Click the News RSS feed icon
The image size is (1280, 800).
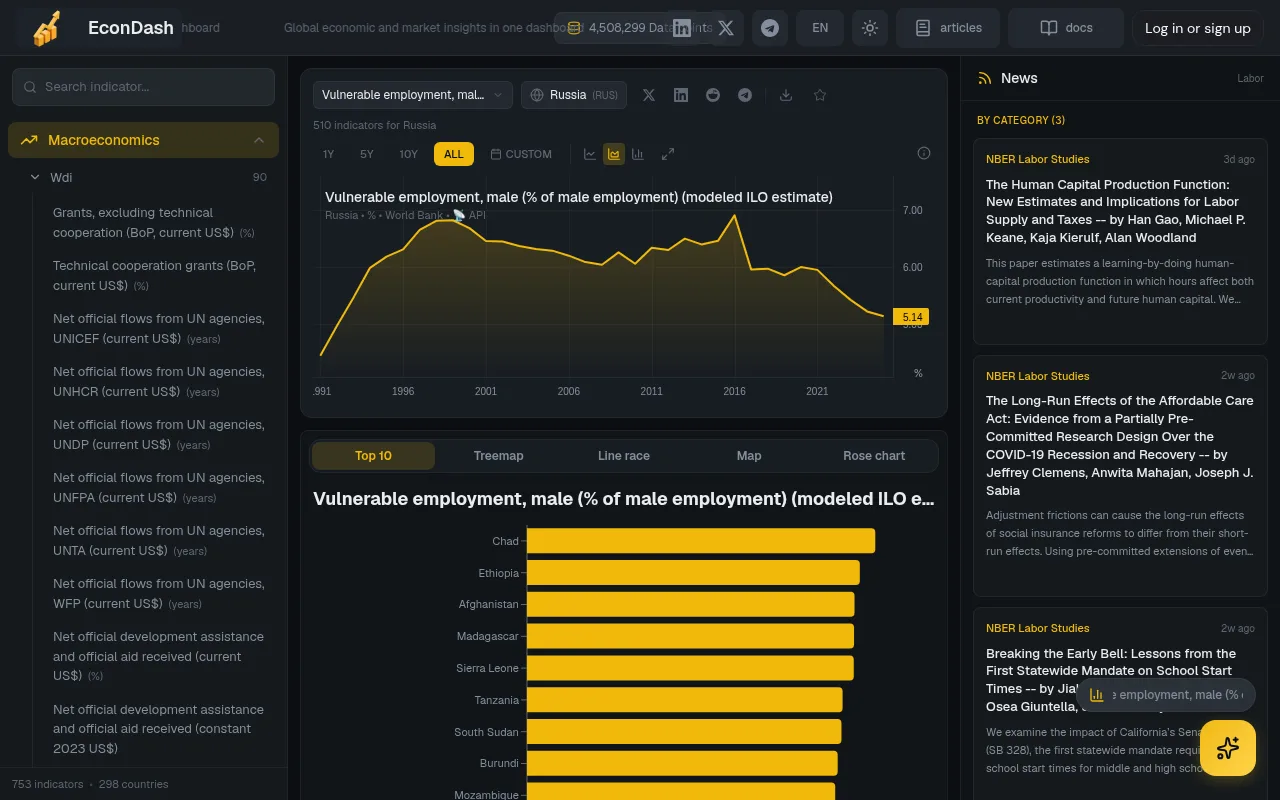[985, 78]
